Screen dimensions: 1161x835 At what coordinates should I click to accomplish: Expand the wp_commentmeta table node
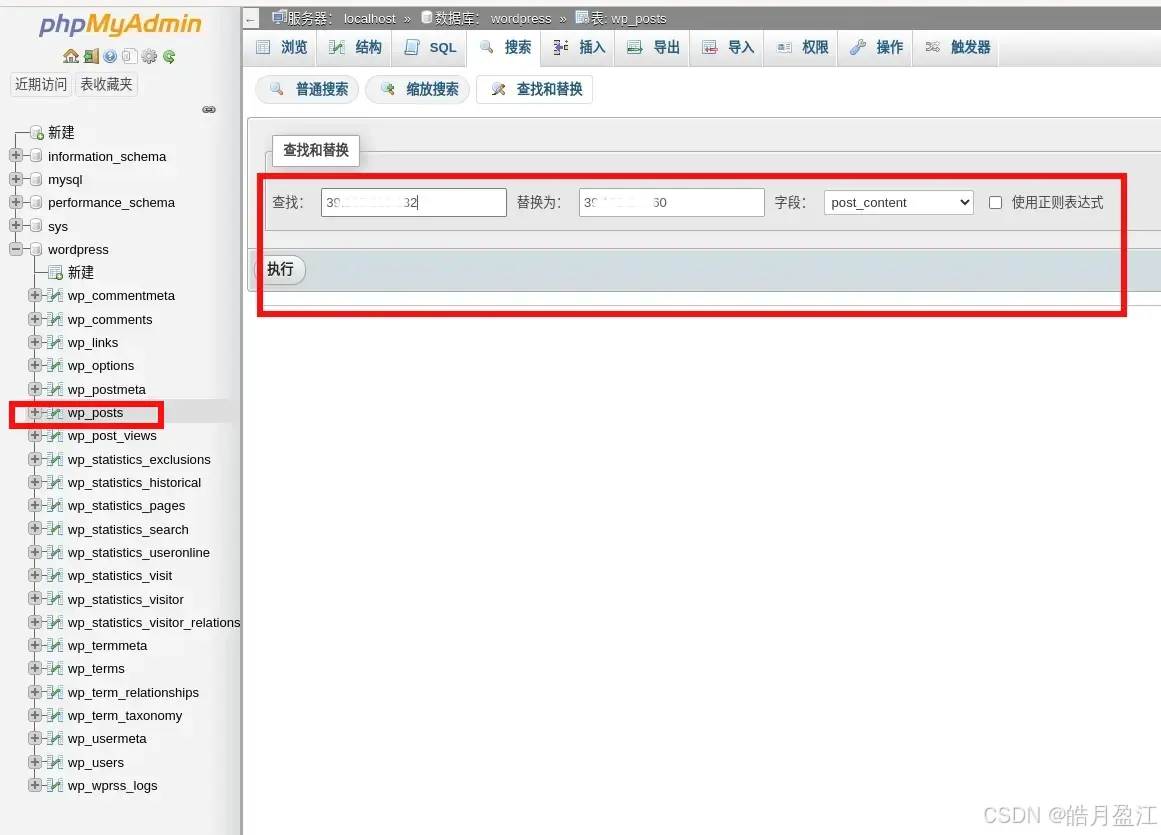[34, 295]
